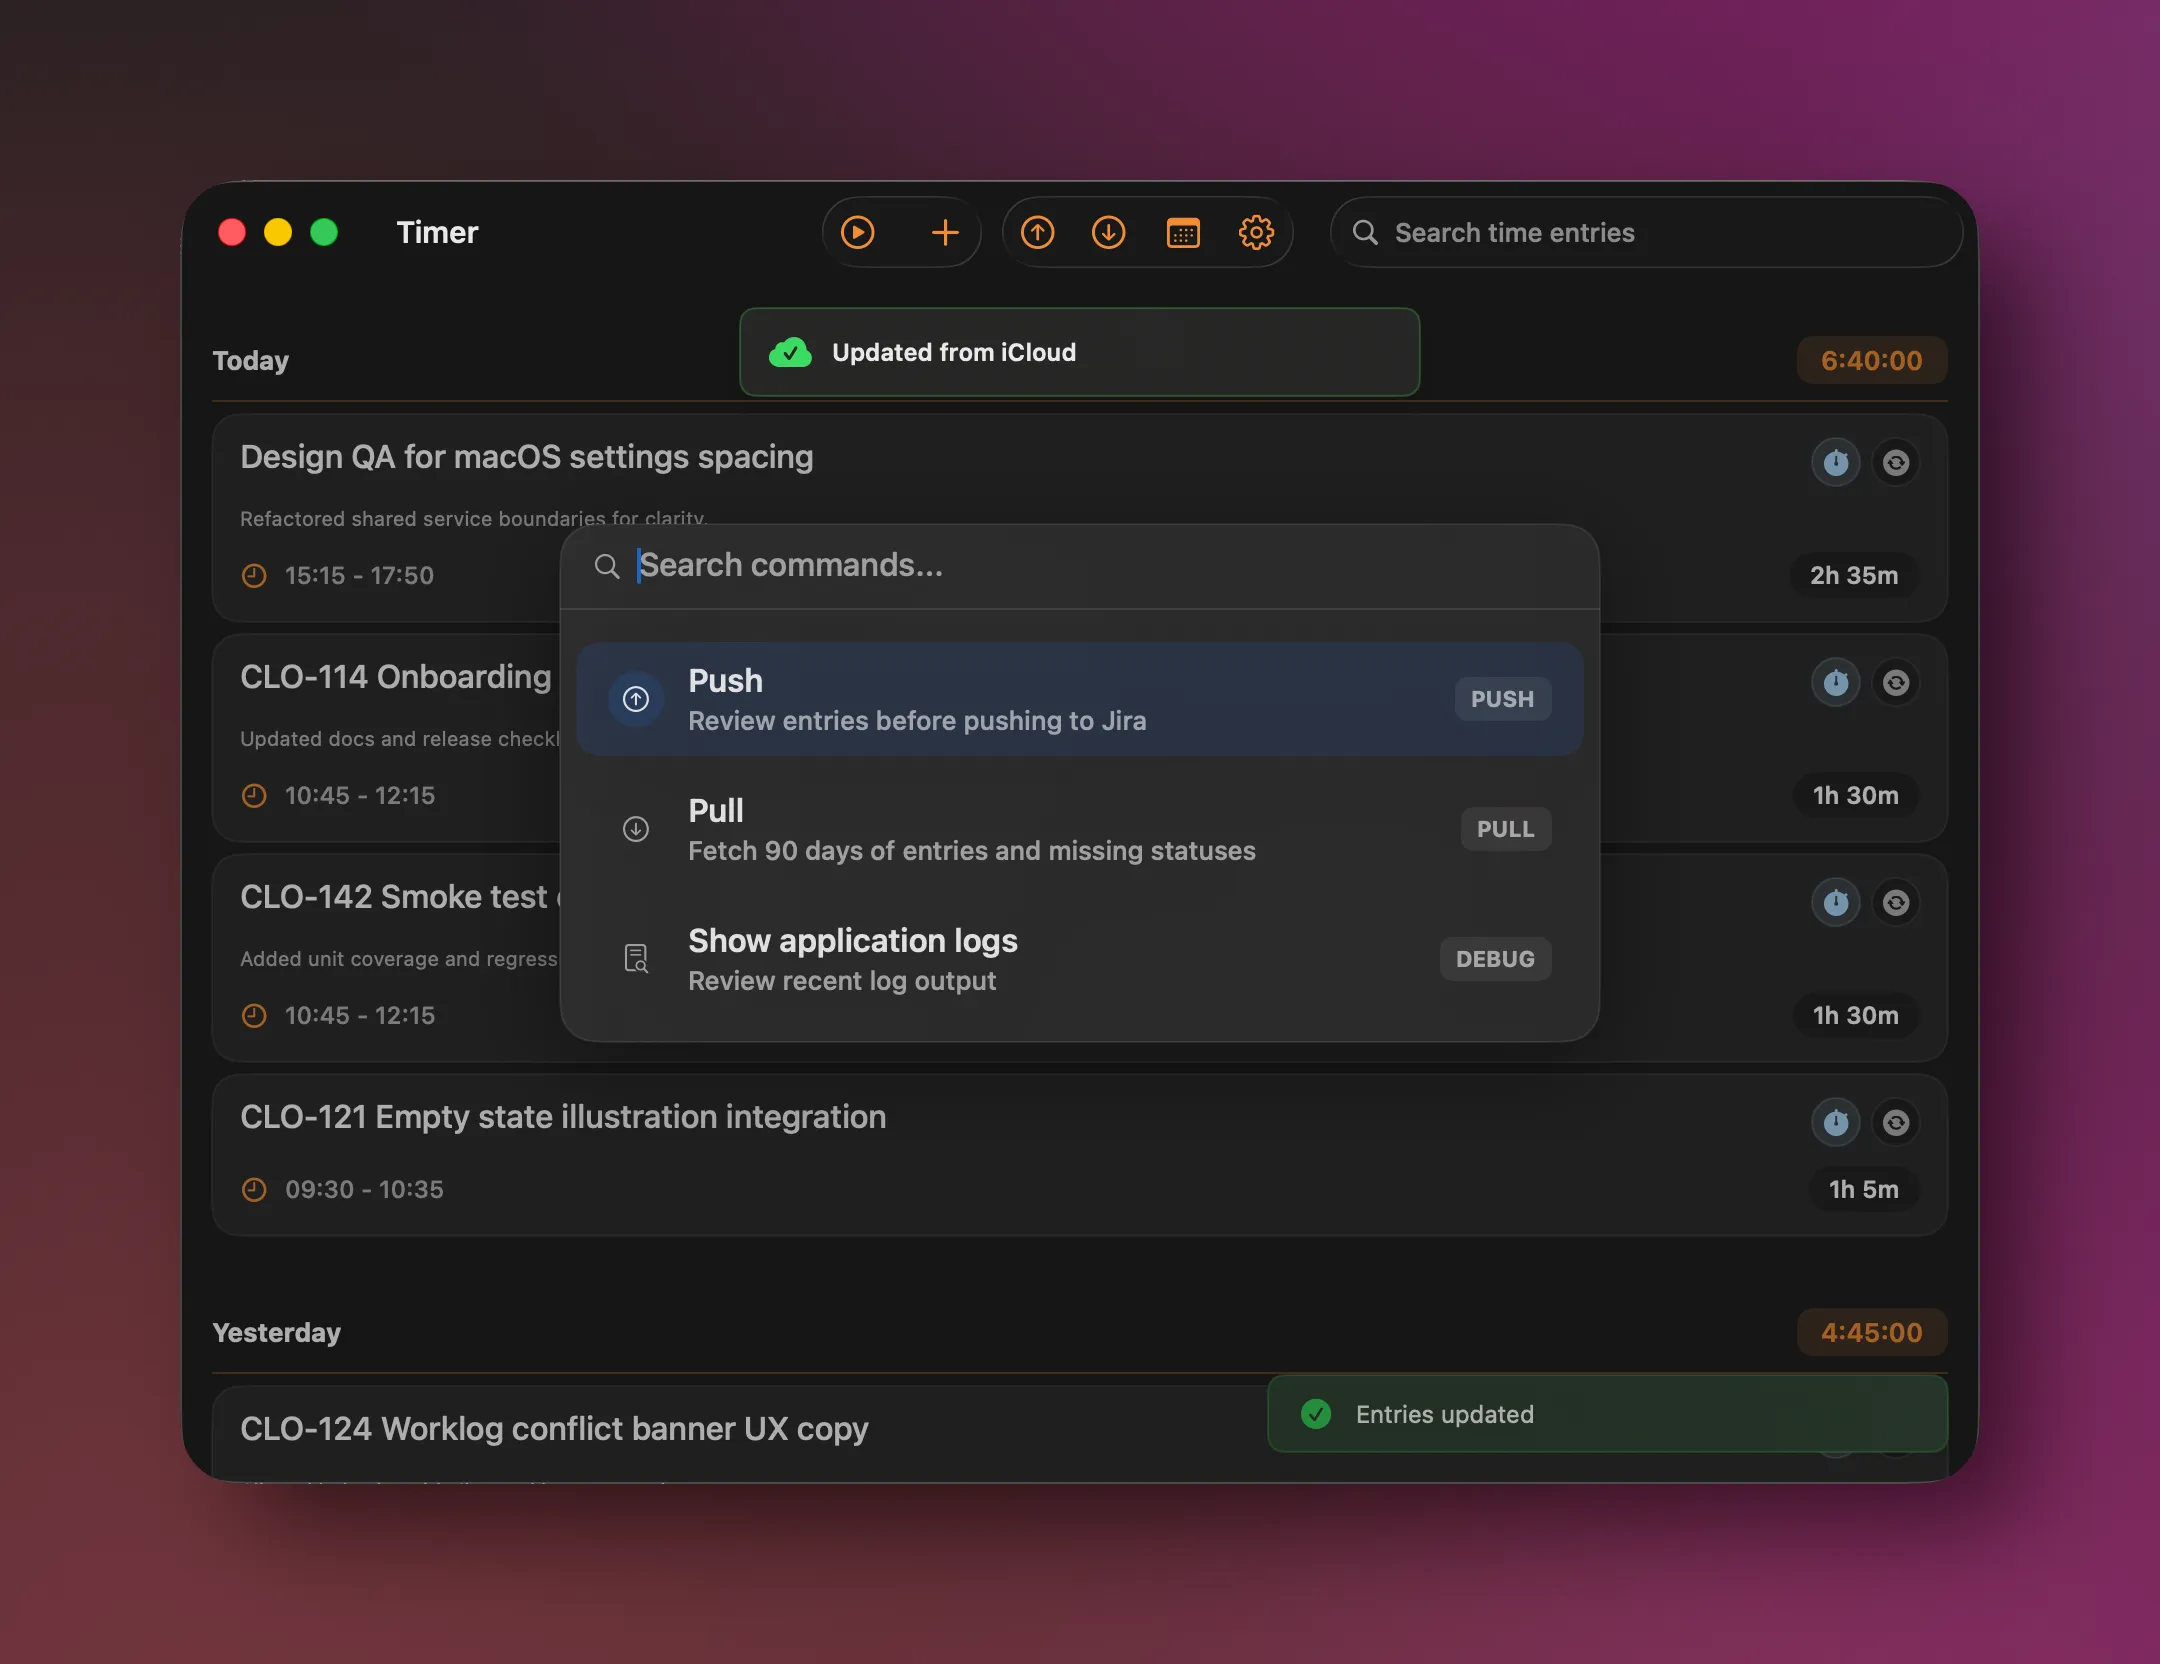Select the Push command row
The image size is (2160, 1664).
click(x=1080, y=699)
